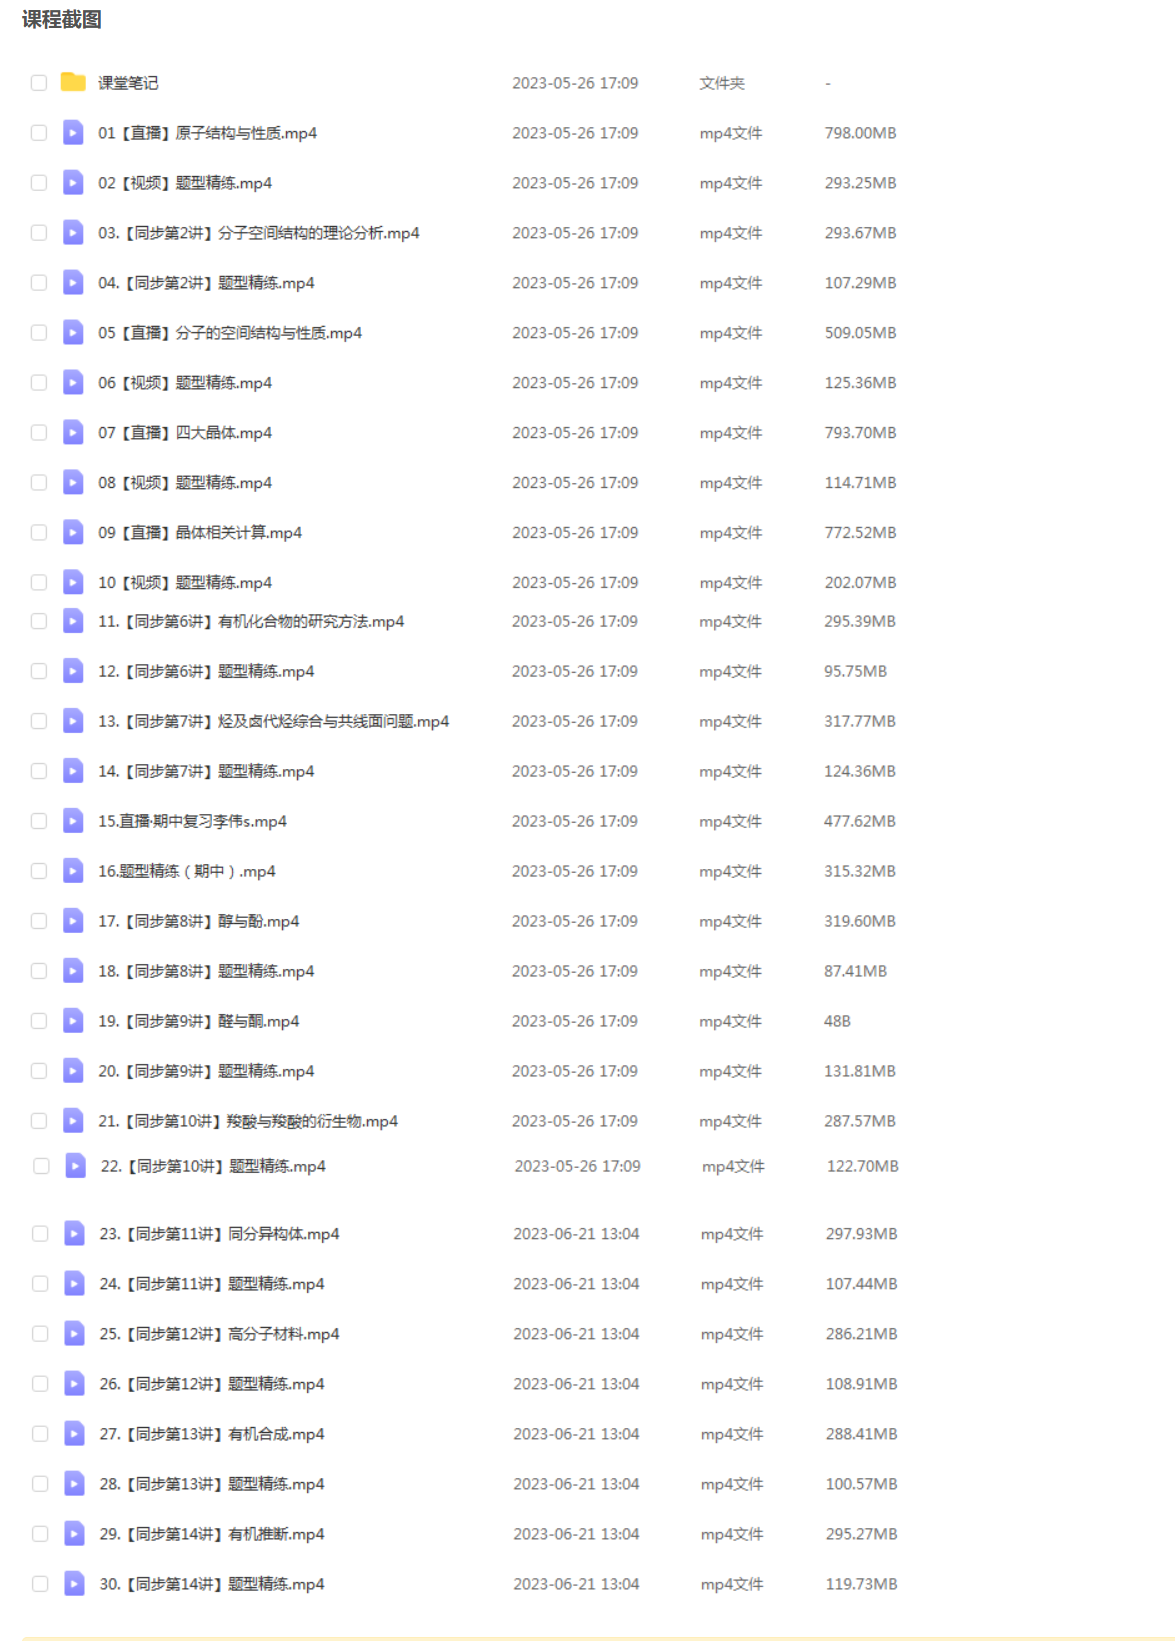The height and width of the screenshot is (1641, 1175).
Task: Click video icon for 15.直播·期中复习李伟s.mp4
Action: [73, 821]
